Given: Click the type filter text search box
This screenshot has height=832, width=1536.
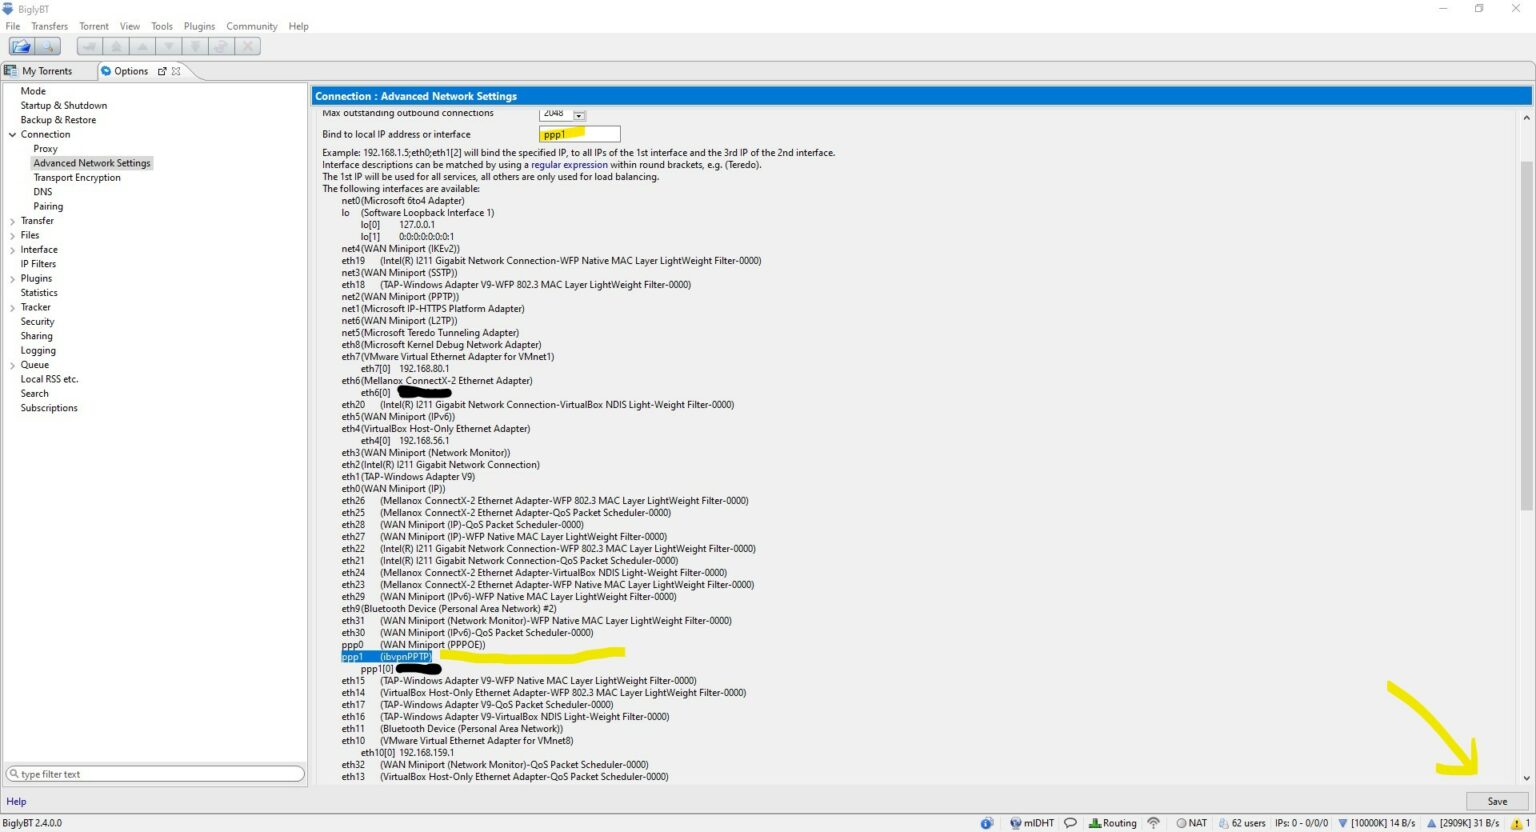Looking at the screenshot, I should (x=155, y=774).
